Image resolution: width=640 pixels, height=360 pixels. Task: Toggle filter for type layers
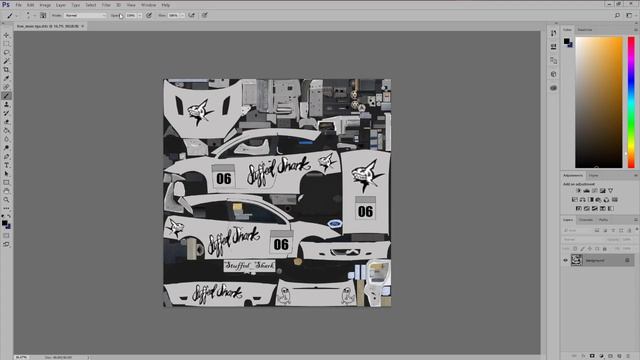coord(613,231)
